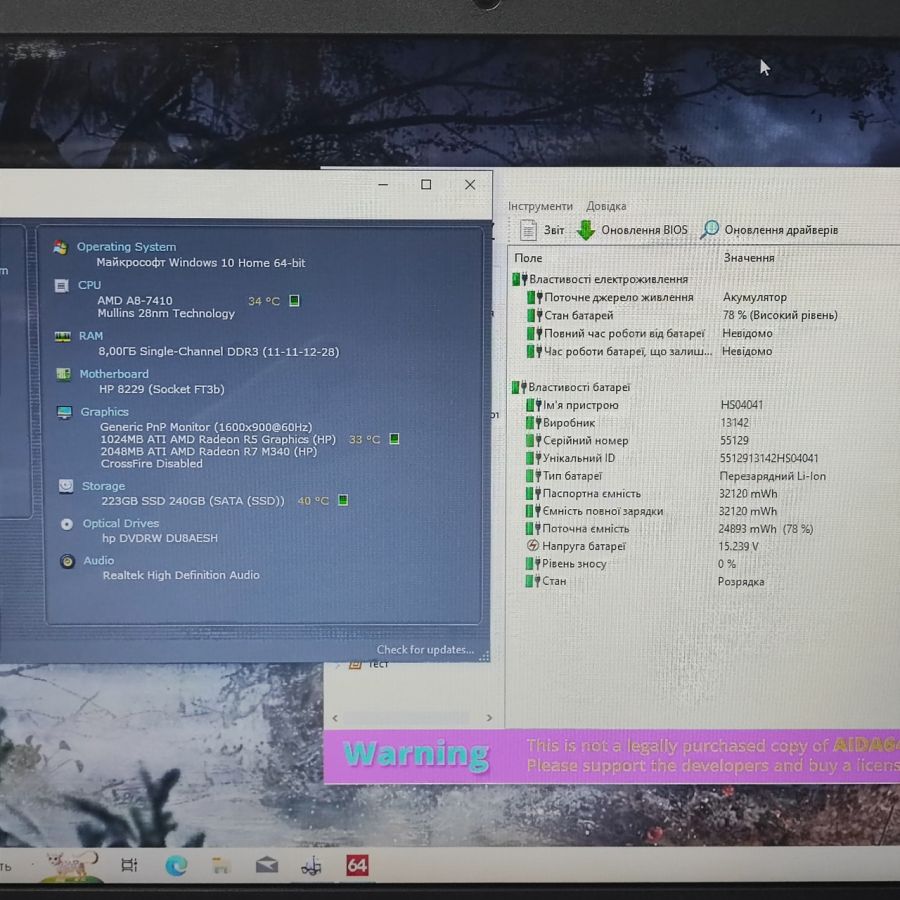This screenshot has height=900, width=900.
Task: Maximize the Speccy window
Action: click(426, 184)
